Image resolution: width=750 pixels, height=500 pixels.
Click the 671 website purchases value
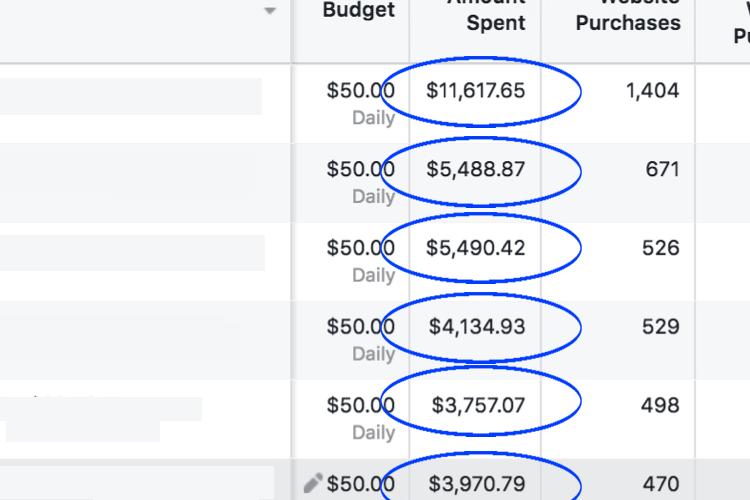coord(662,170)
